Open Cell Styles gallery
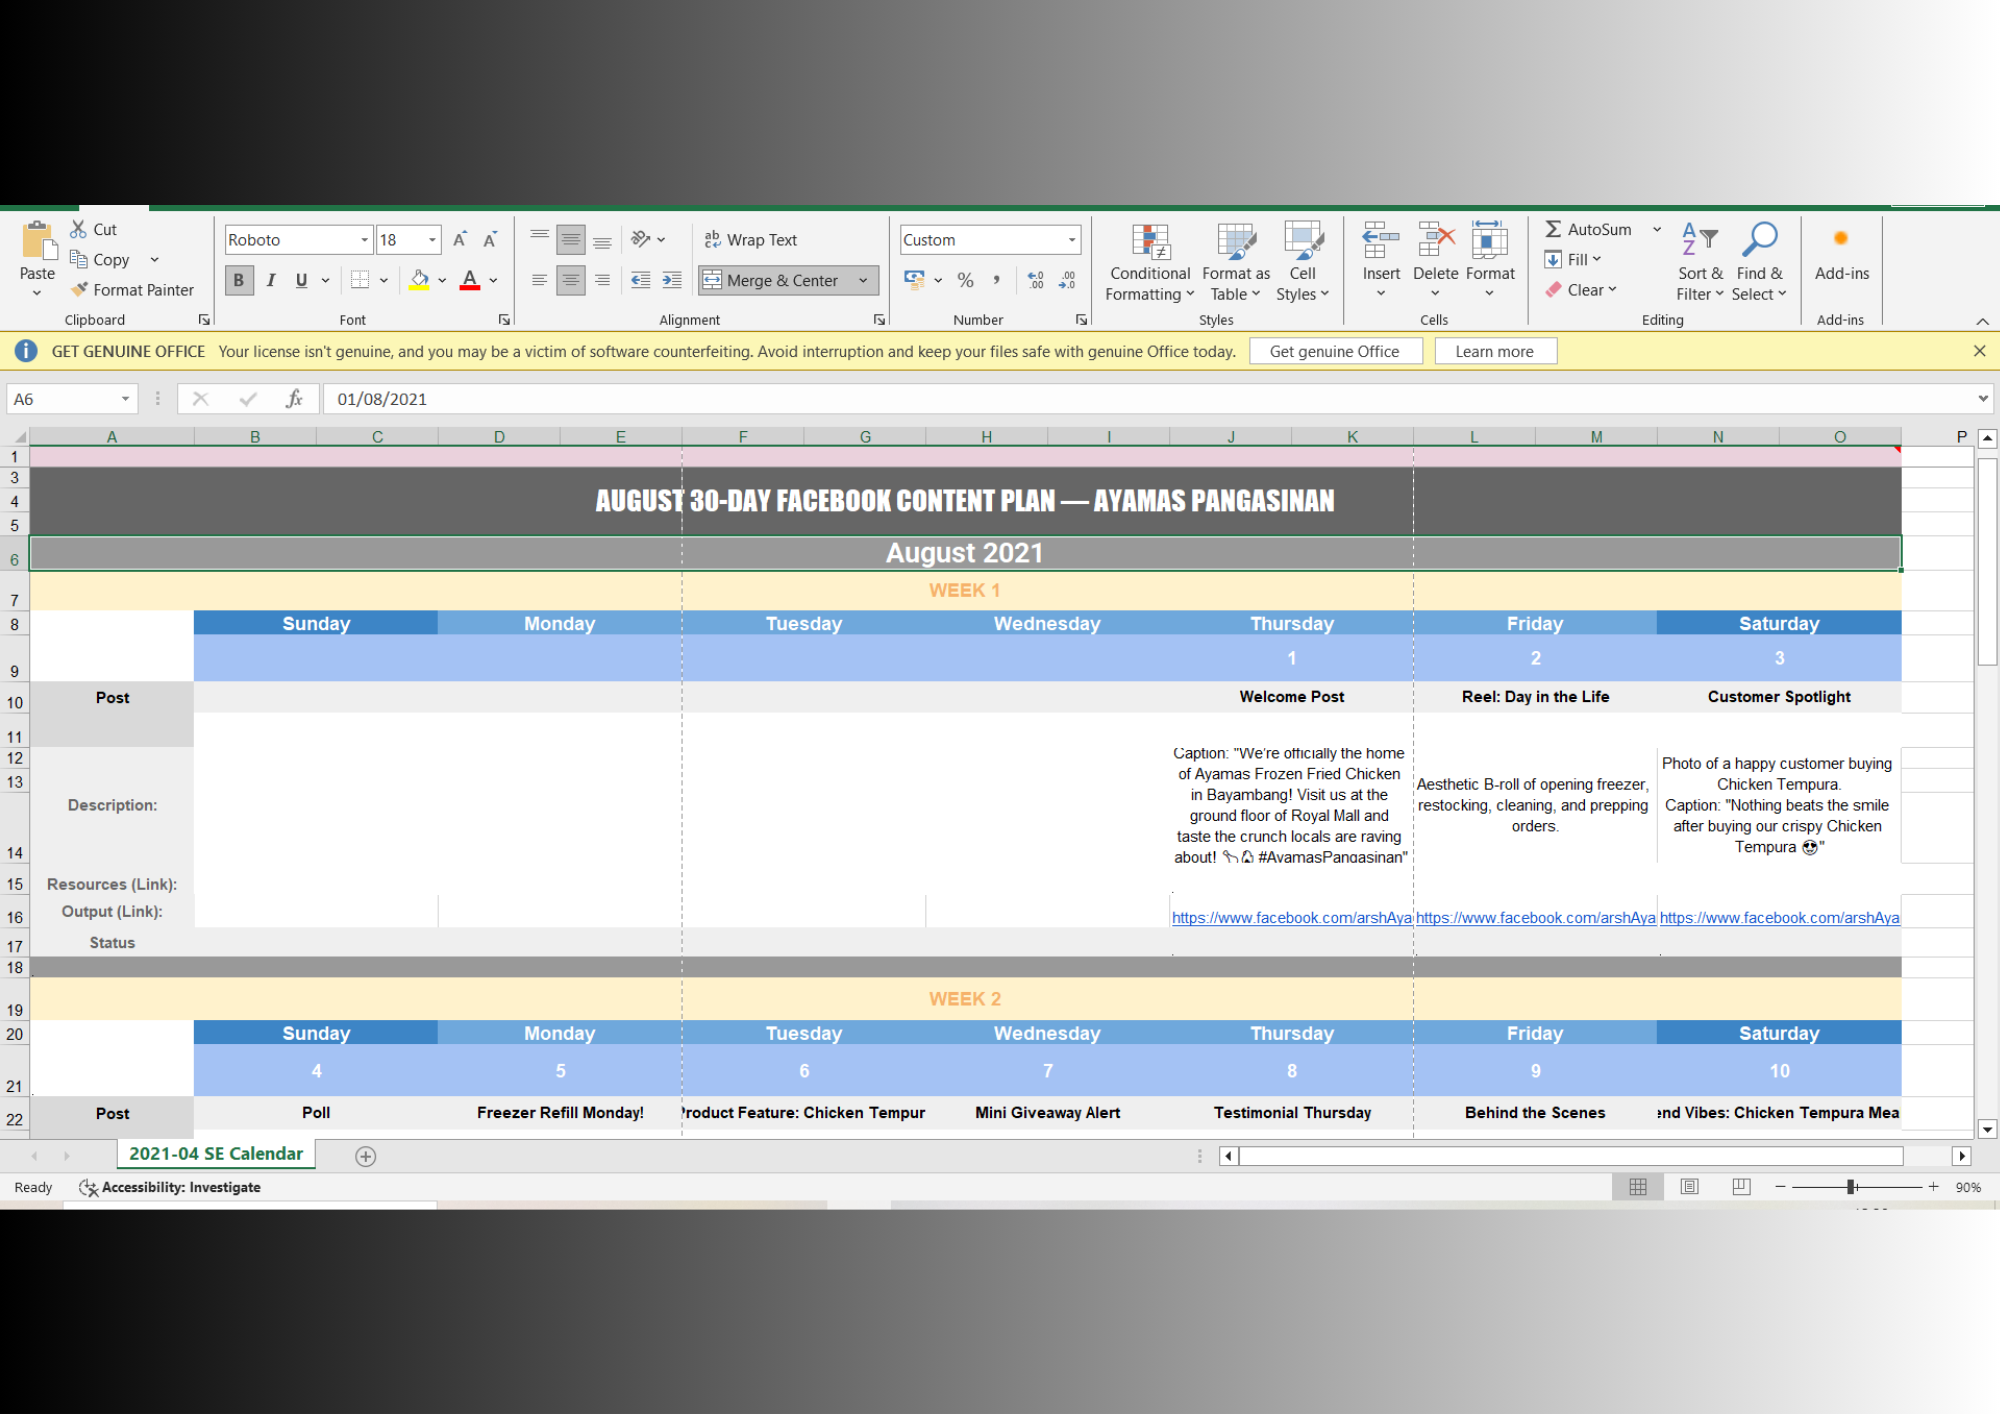Image resolution: width=2000 pixels, height=1414 pixels. click(1303, 262)
